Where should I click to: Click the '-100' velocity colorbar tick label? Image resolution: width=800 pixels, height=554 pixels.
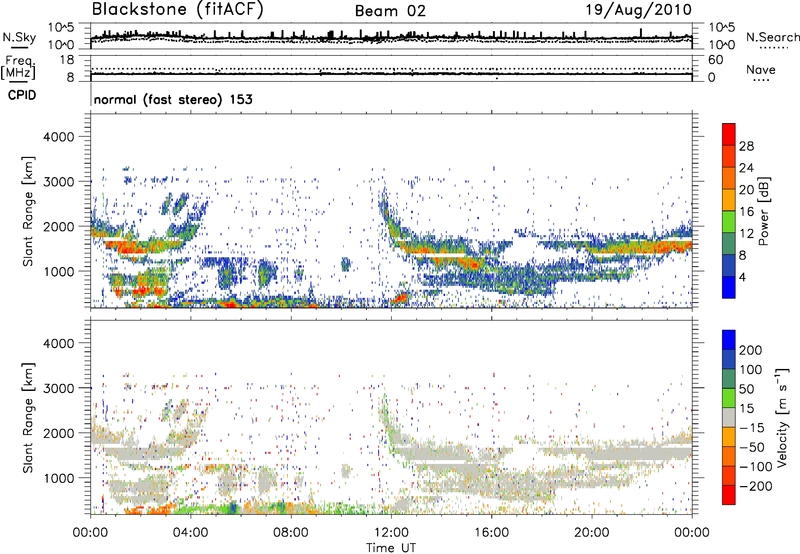click(756, 467)
